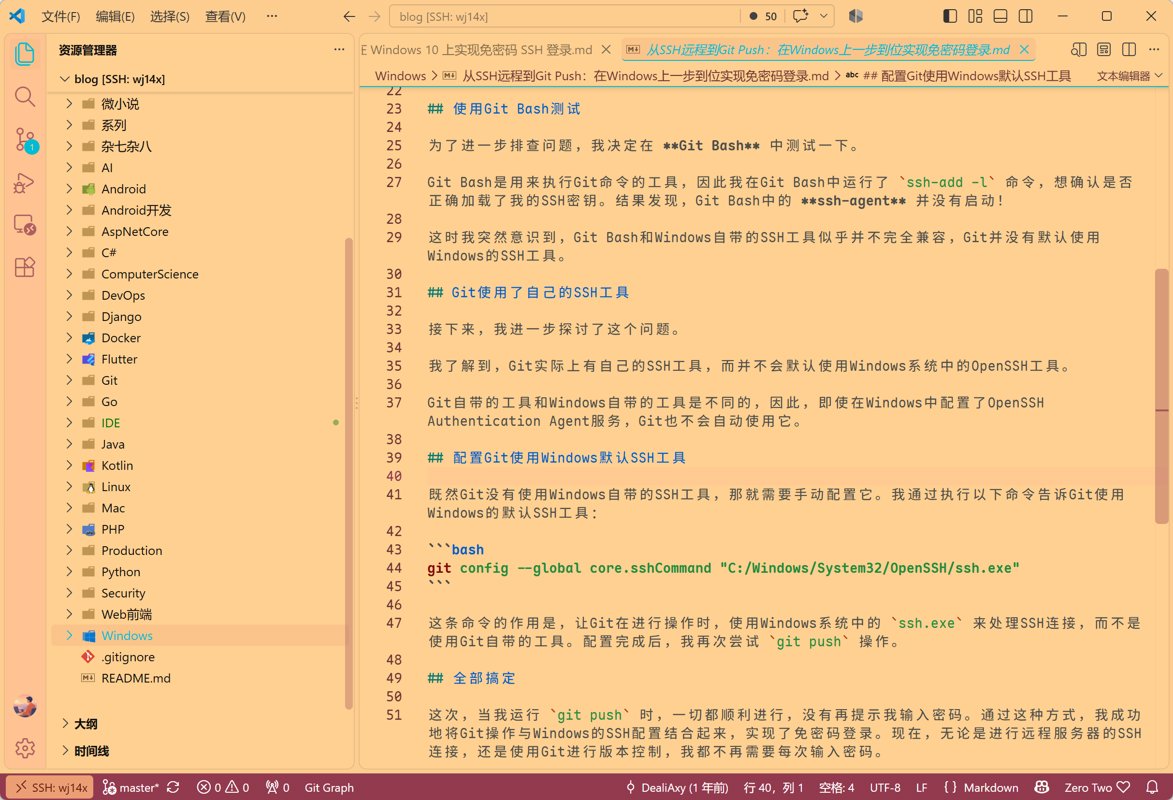This screenshot has width=1173, height=800.
Task: Open the 文件(F) menu
Action: [x=61, y=16]
